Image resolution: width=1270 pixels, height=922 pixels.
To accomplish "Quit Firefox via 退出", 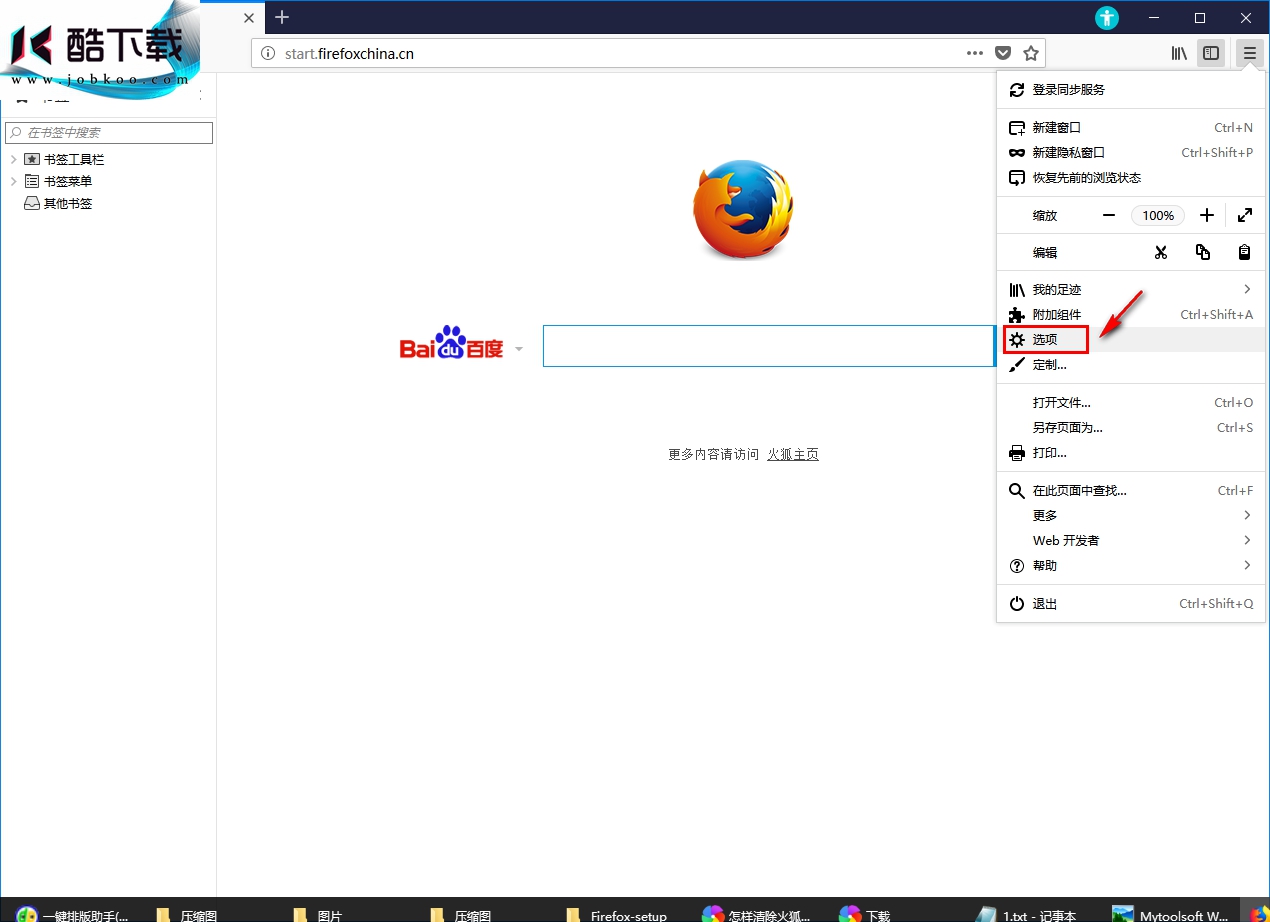I will [x=1131, y=604].
